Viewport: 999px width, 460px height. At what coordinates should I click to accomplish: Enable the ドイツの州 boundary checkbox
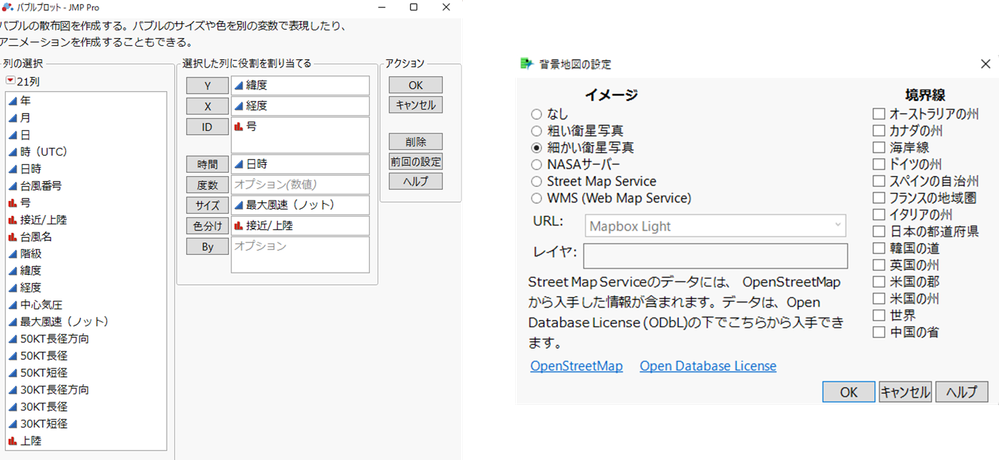879,164
